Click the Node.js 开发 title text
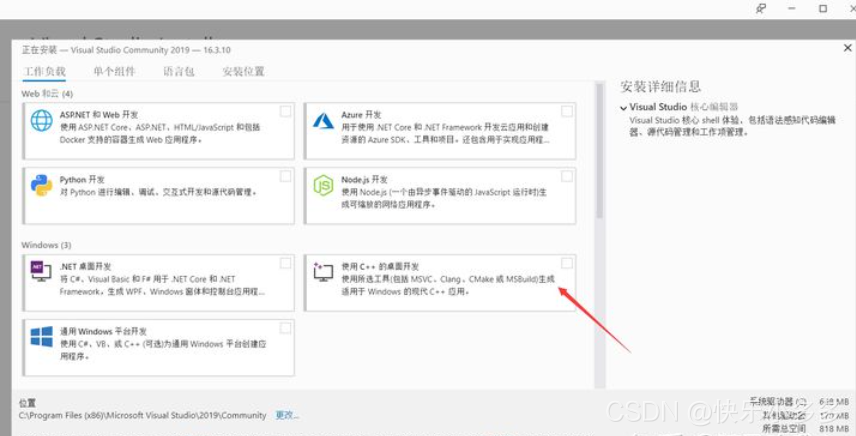Screen dimensions: 856x436 pyautogui.click(x=364, y=180)
